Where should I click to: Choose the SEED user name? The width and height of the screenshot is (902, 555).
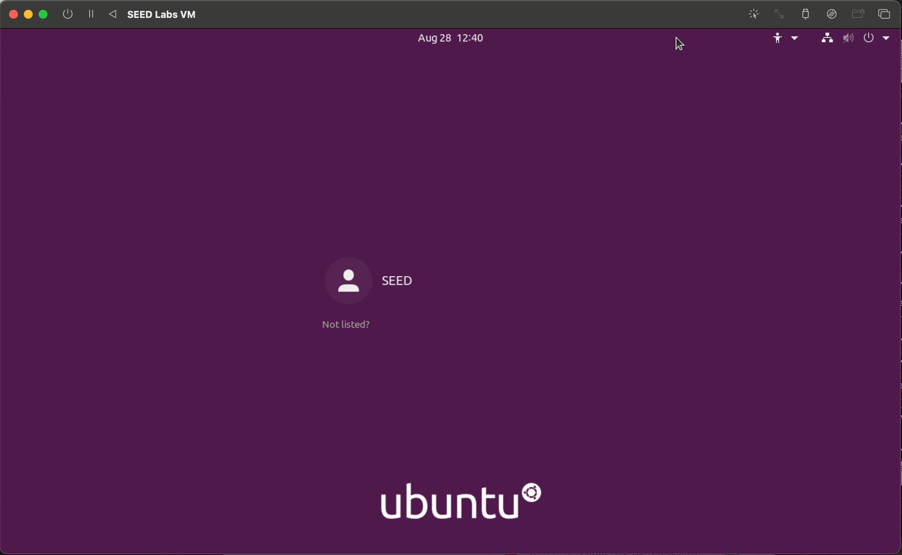coord(397,281)
